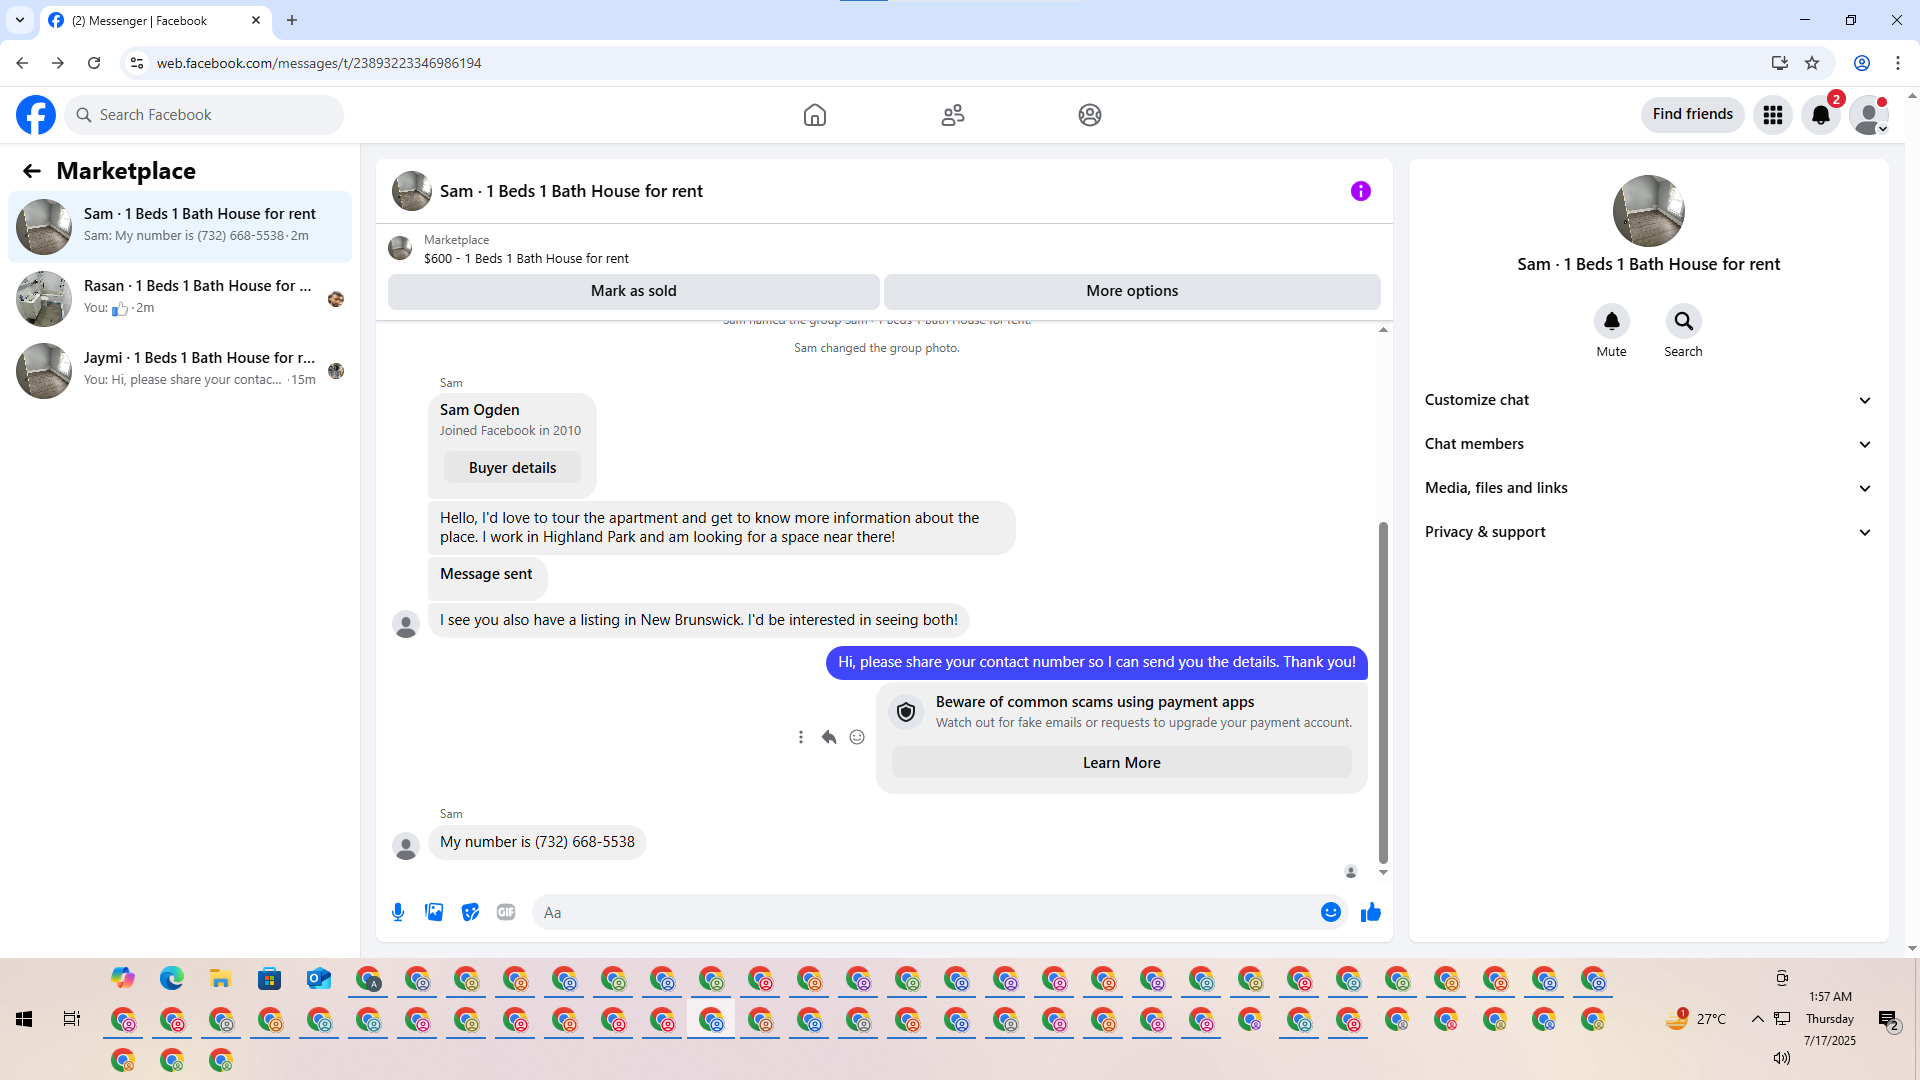Open the Groups icon in top navigation
The width and height of the screenshot is (1920, 1080).
point(1090,115)
